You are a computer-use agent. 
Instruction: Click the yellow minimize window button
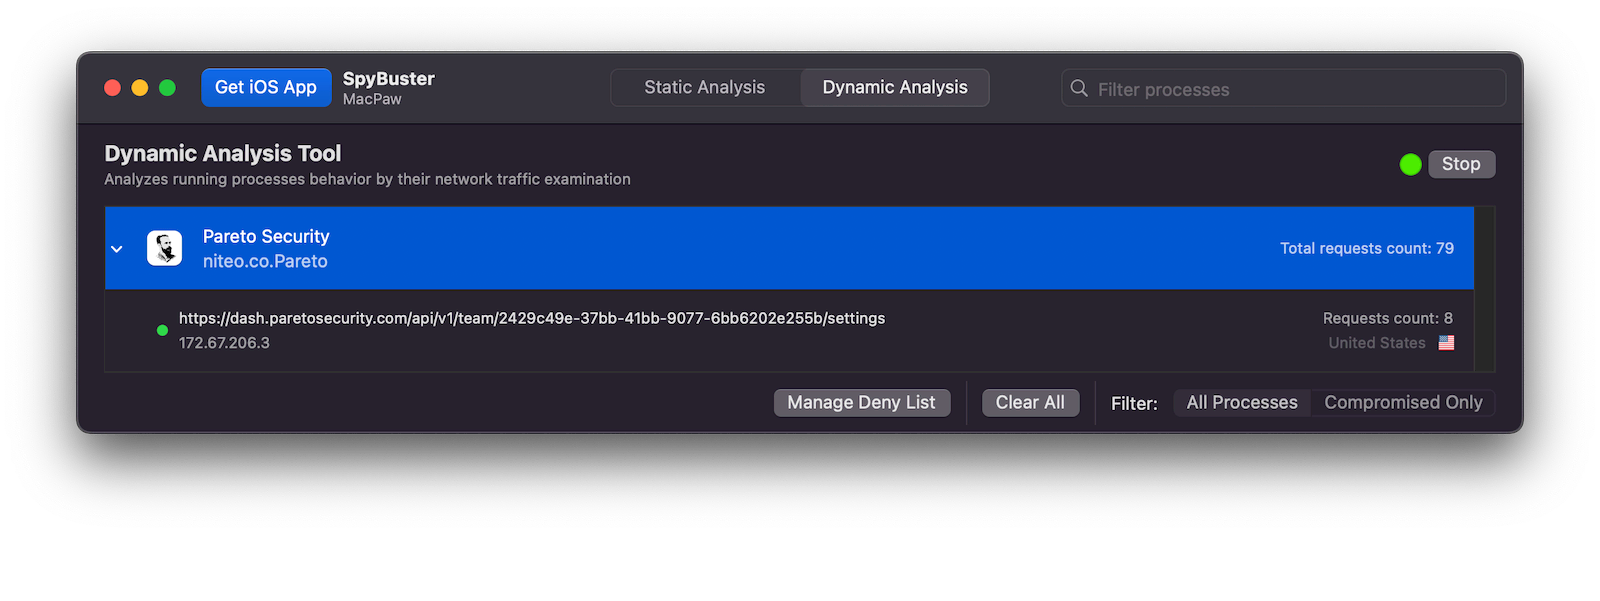[x=140, y=88]
